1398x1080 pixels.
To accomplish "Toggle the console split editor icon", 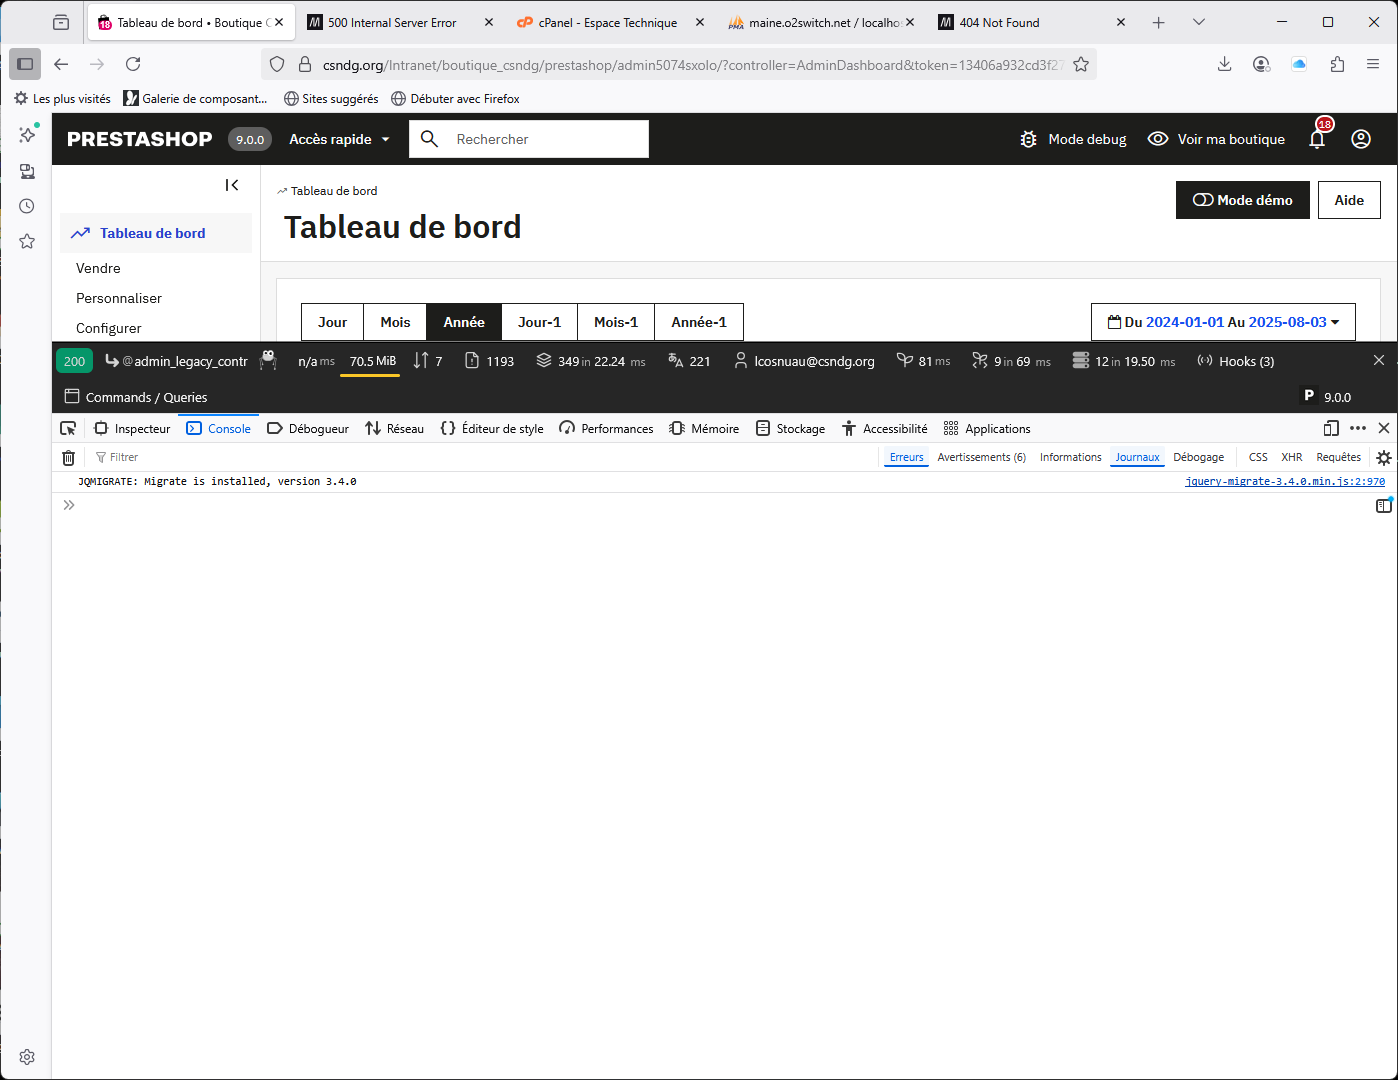I will click(x=1383, y=506).
